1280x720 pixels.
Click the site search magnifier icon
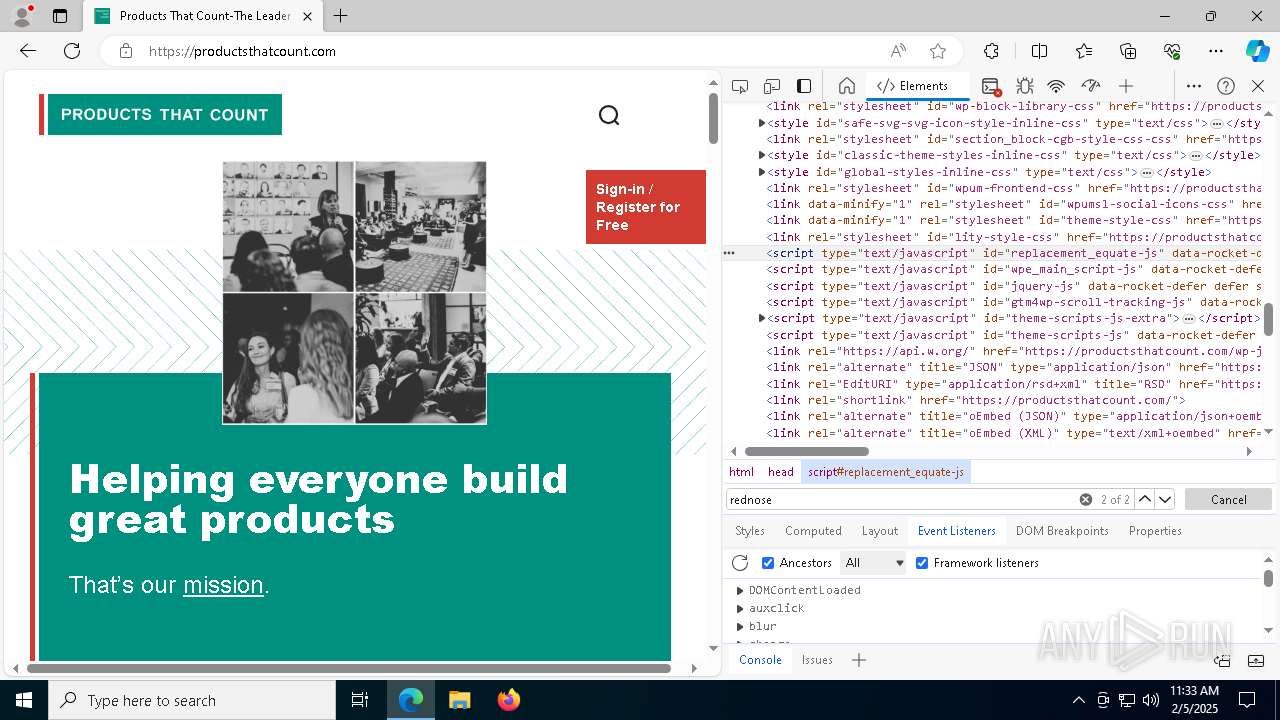click(609, 116)
